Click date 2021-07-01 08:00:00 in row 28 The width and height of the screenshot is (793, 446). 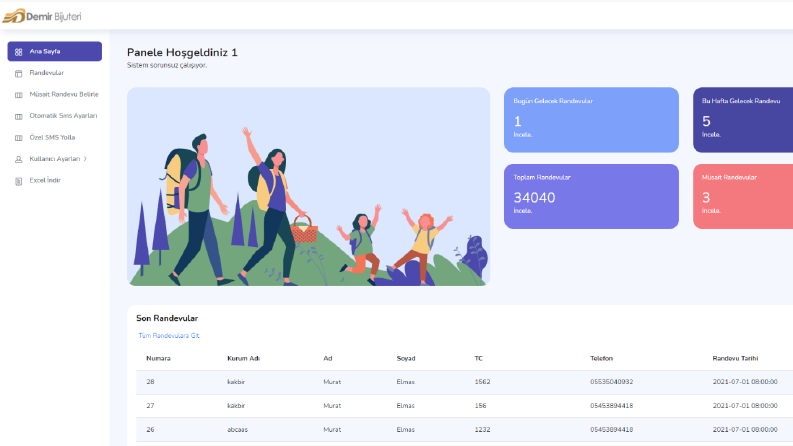[745, 382]
